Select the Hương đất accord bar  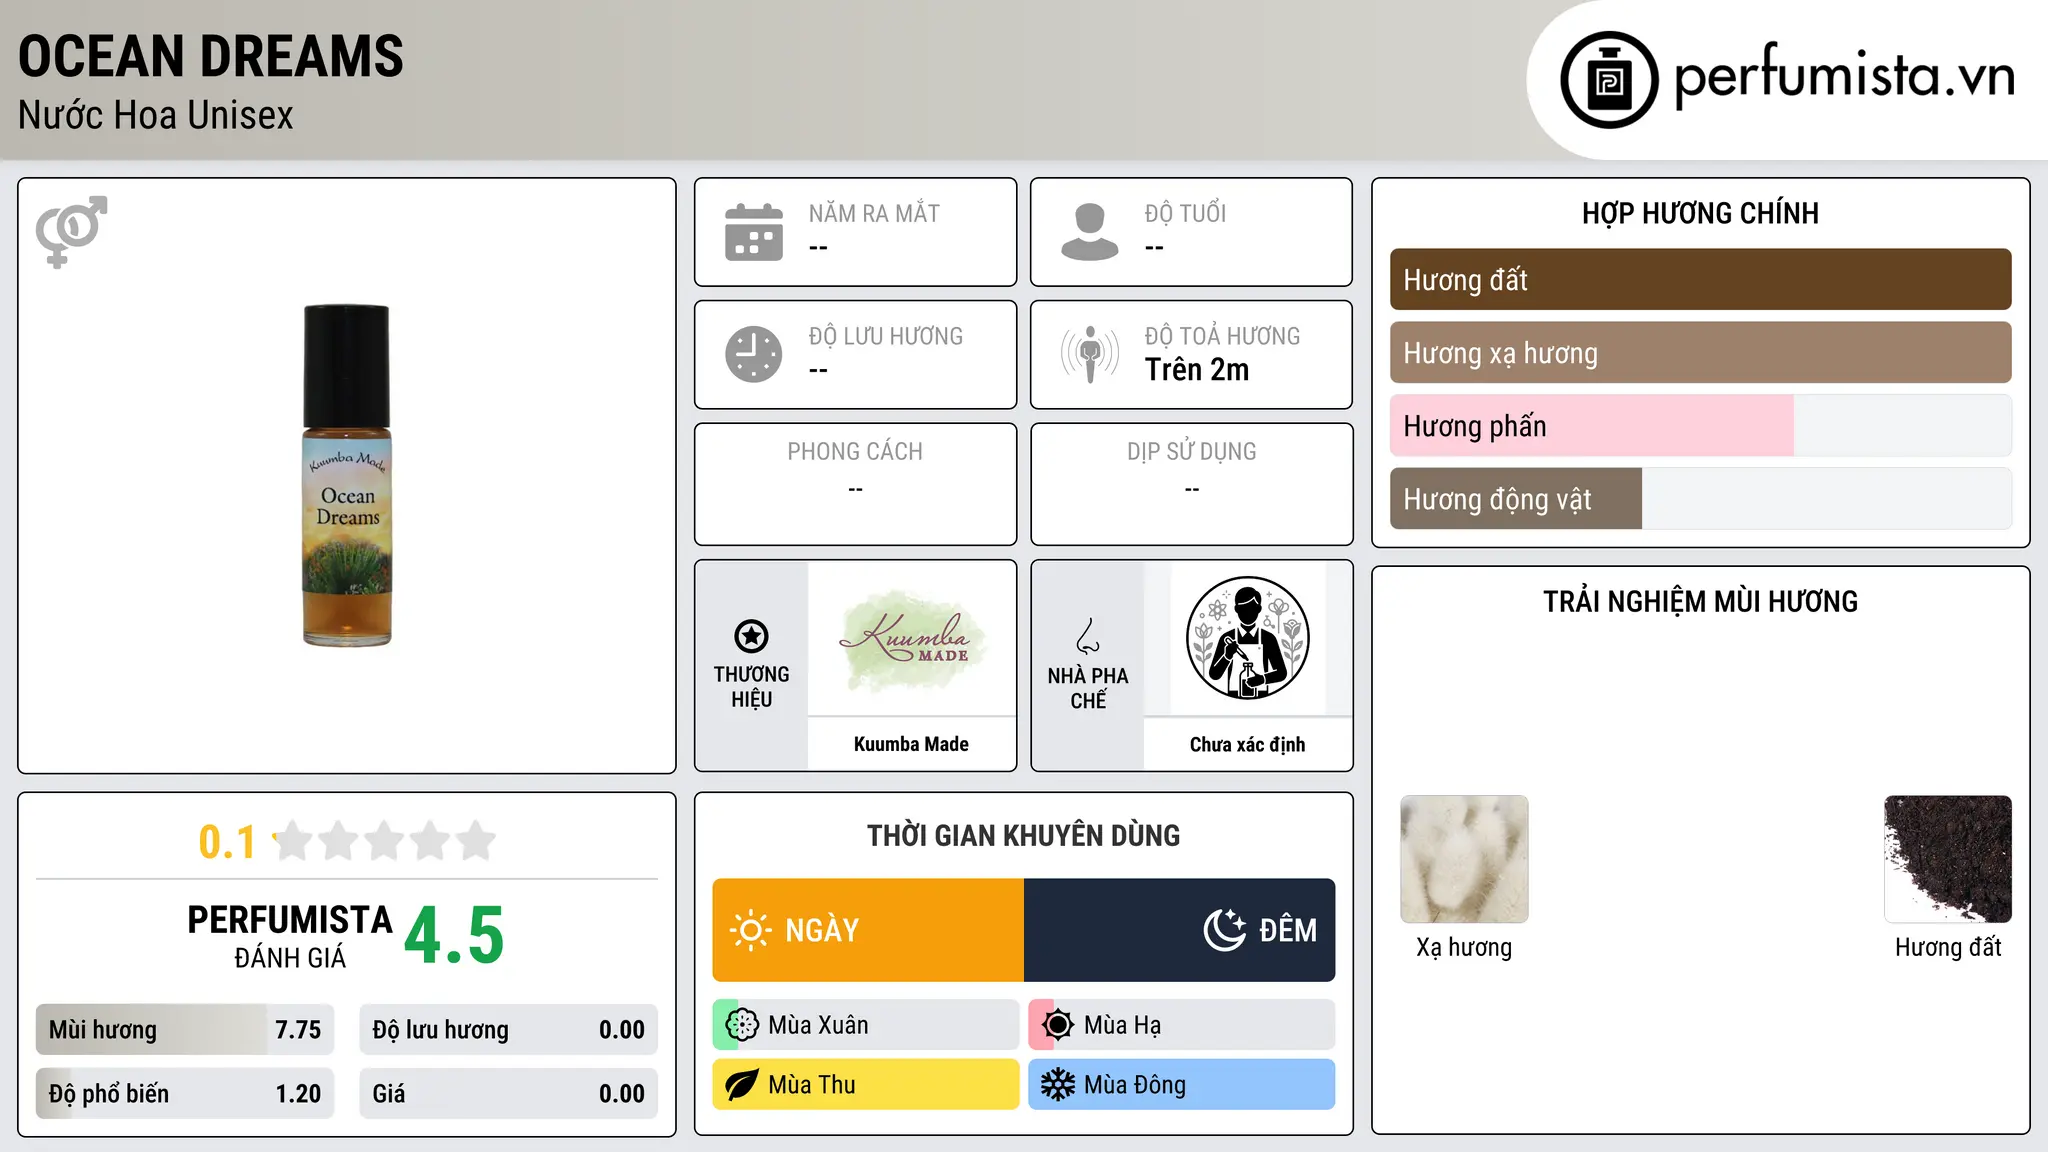pyautogui.click(x=1701, y=280)
